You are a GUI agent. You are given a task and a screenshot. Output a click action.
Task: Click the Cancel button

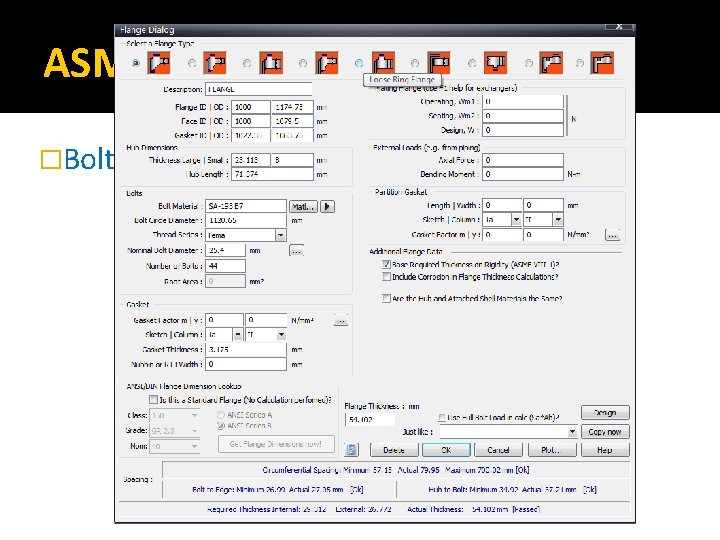tap(498, 450)
